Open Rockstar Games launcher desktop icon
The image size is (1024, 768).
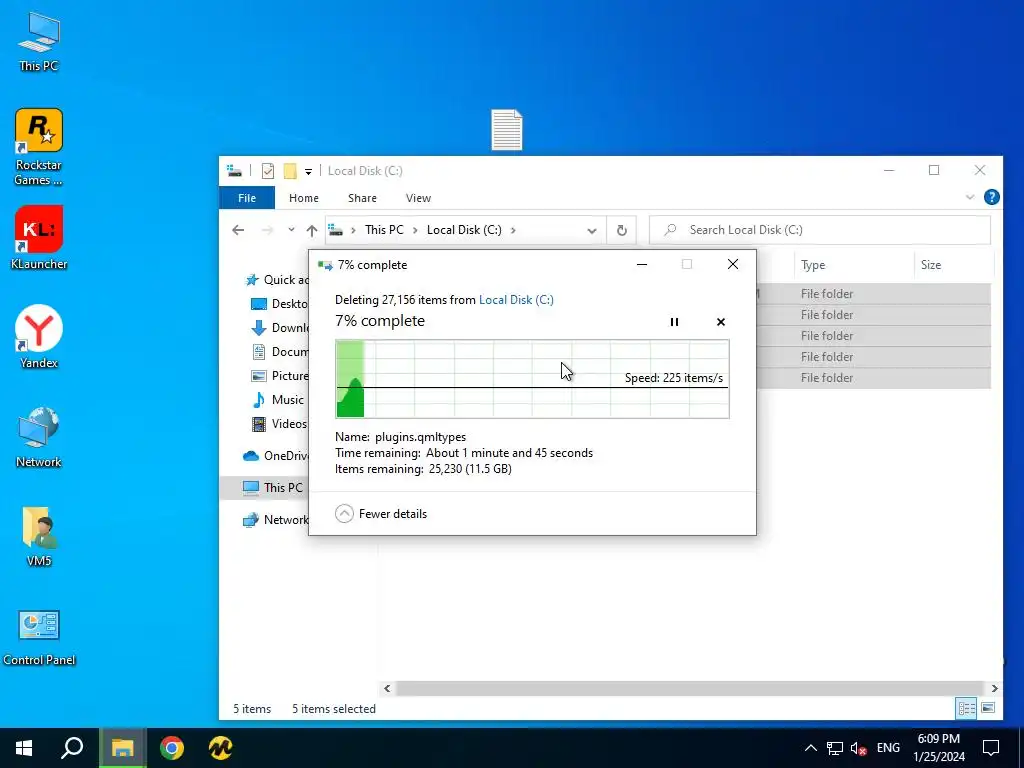point(39,146)
